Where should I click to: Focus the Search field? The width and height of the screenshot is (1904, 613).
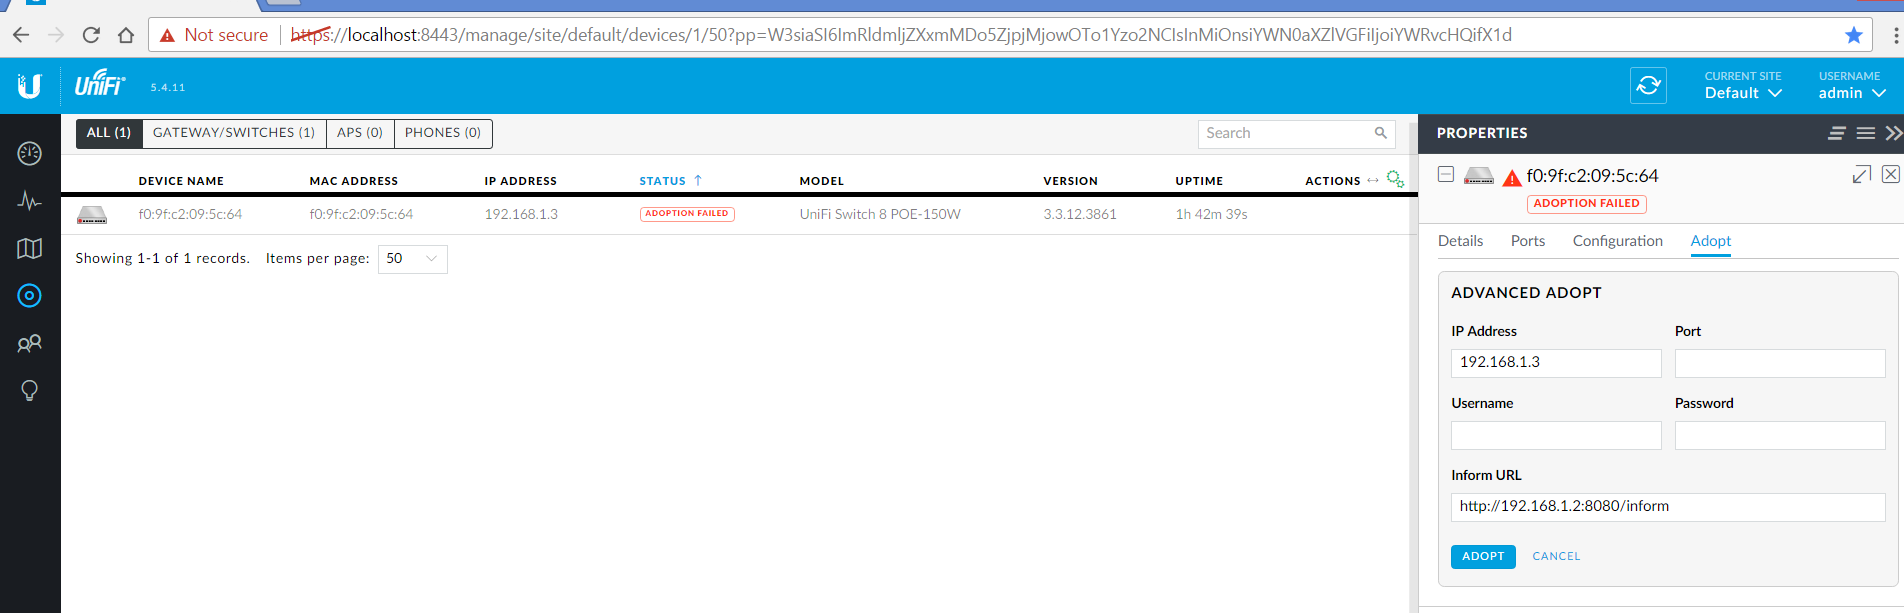(x=1296, y=134)
